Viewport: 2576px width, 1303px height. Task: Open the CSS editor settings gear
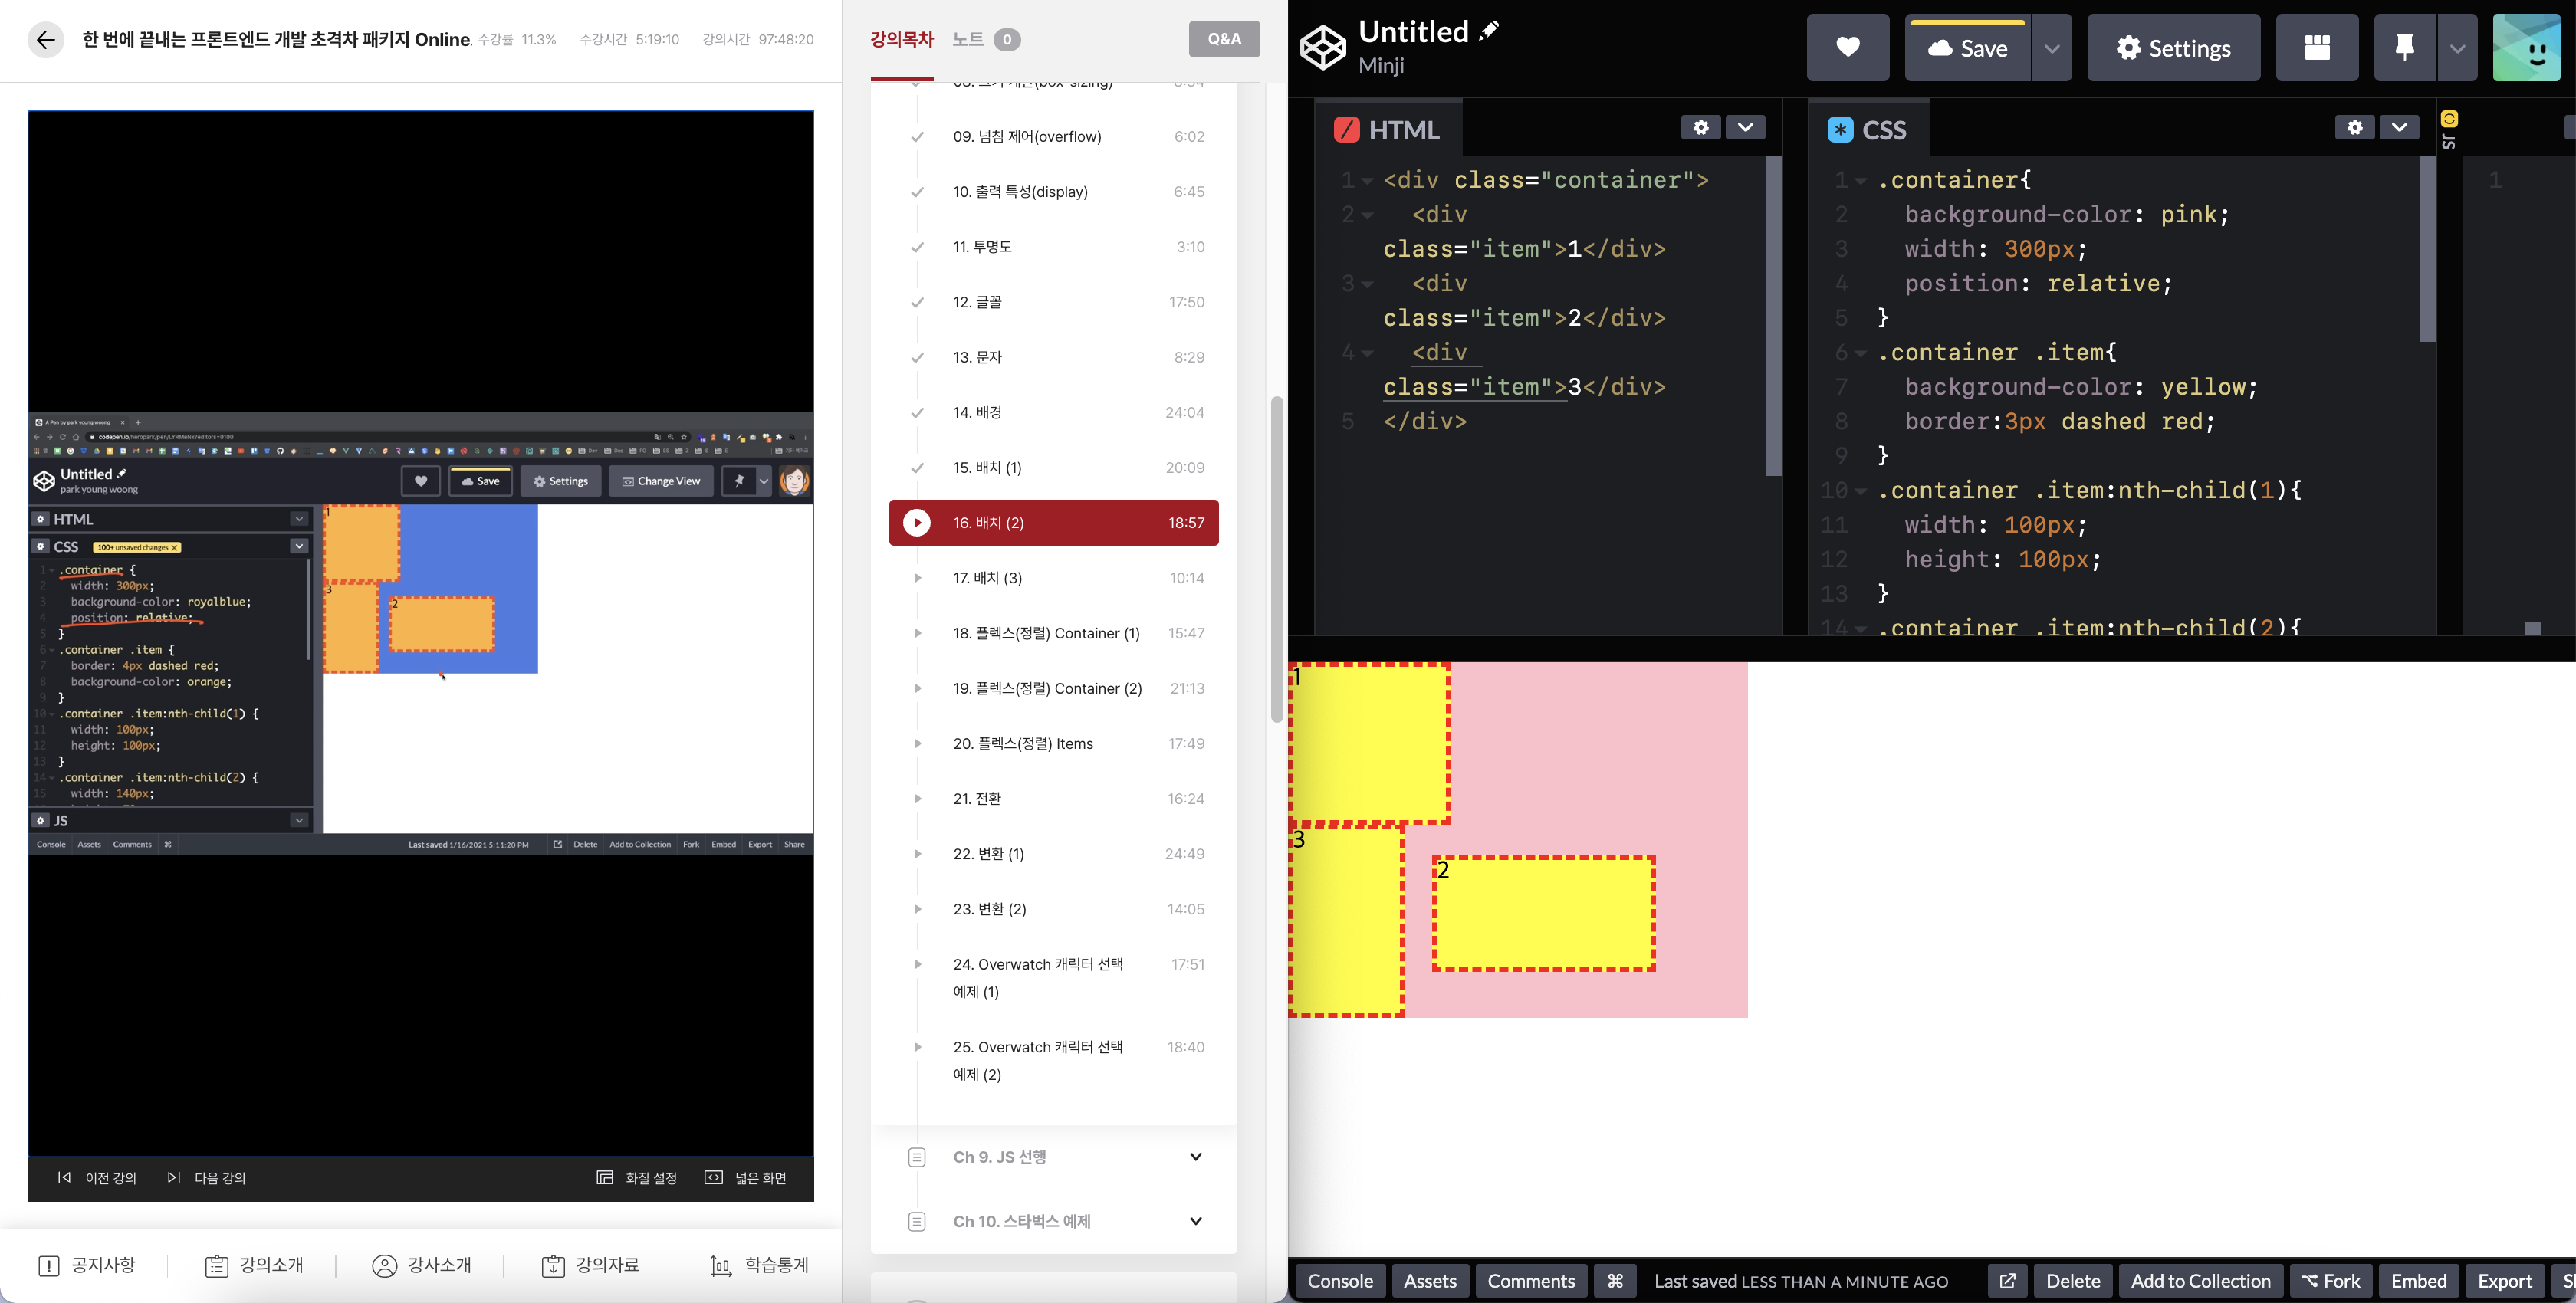point(2354,127)
